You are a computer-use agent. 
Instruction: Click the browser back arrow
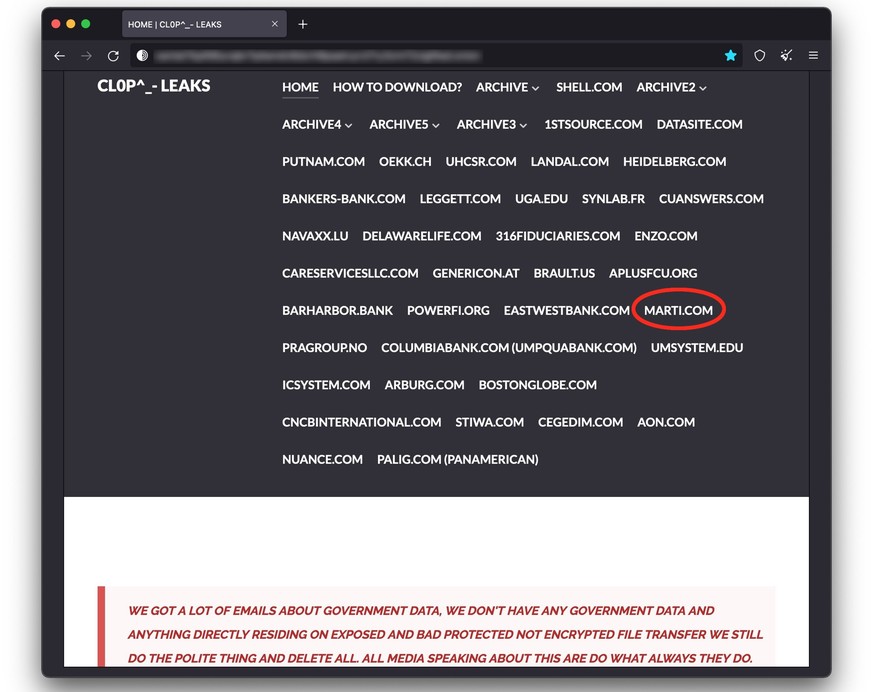coord(60,56)
